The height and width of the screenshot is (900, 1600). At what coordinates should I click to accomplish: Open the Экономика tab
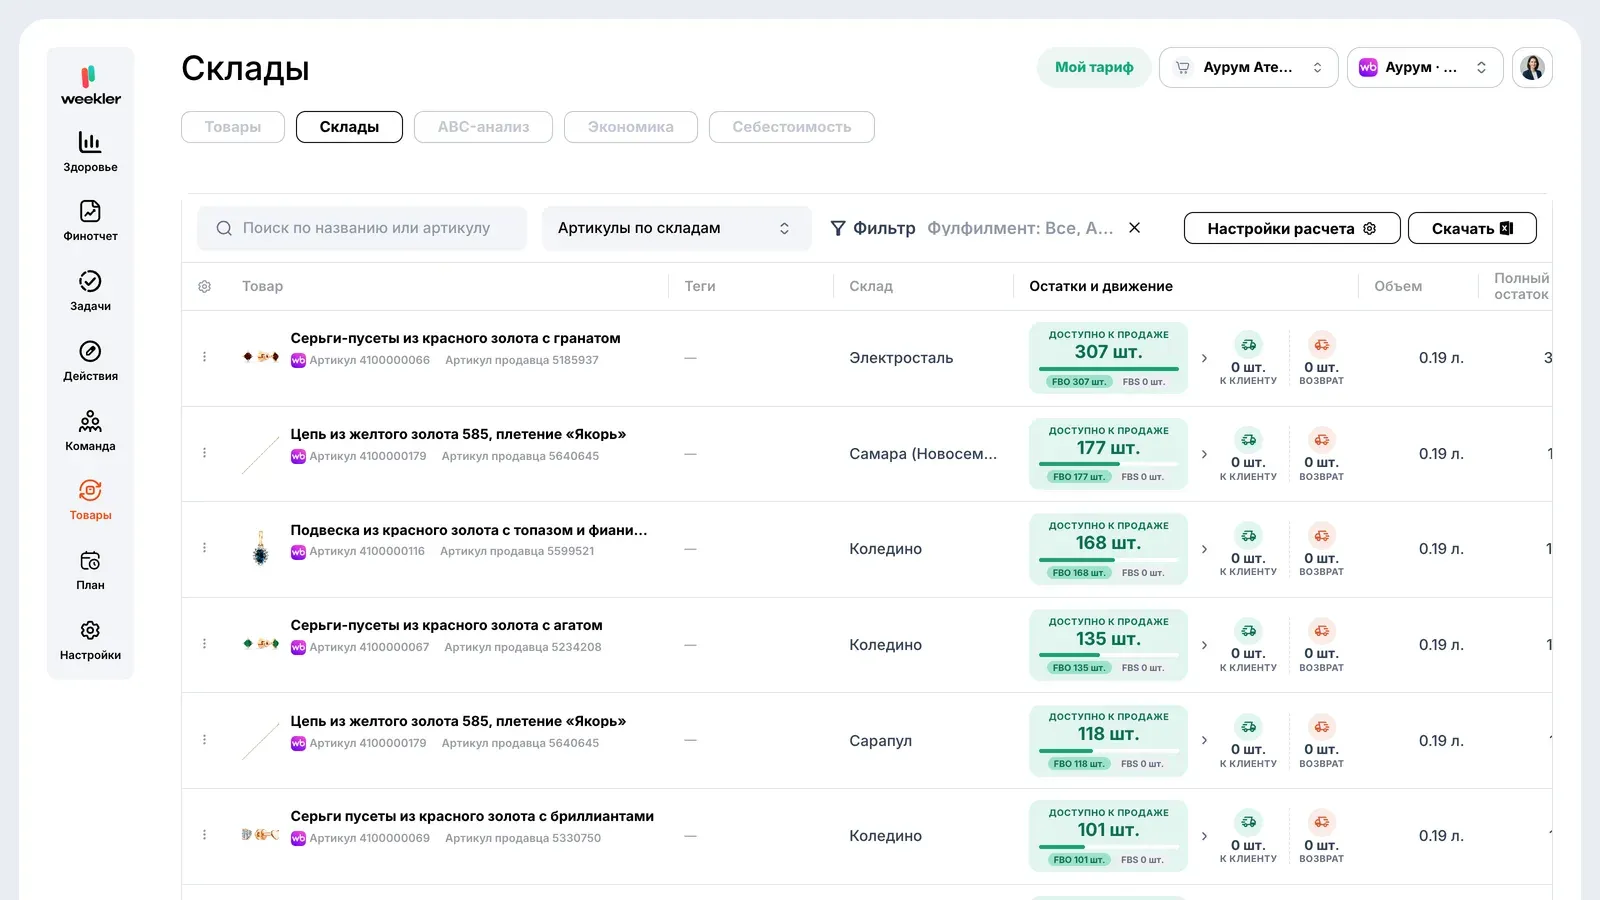coord(630,127)
